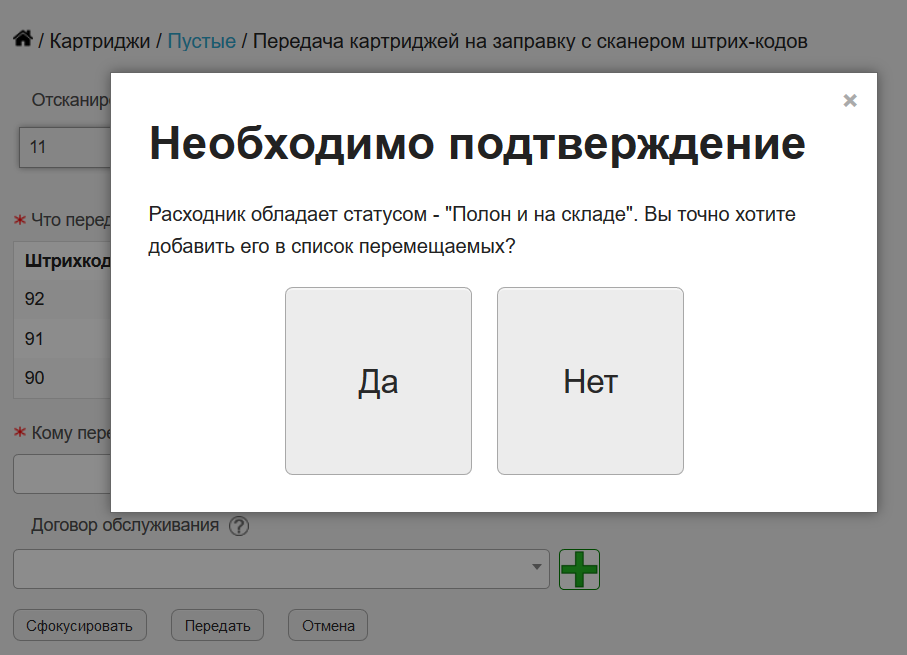Click the Отмена button
Viewport: 907px width, 655px height.
(328, 625)
